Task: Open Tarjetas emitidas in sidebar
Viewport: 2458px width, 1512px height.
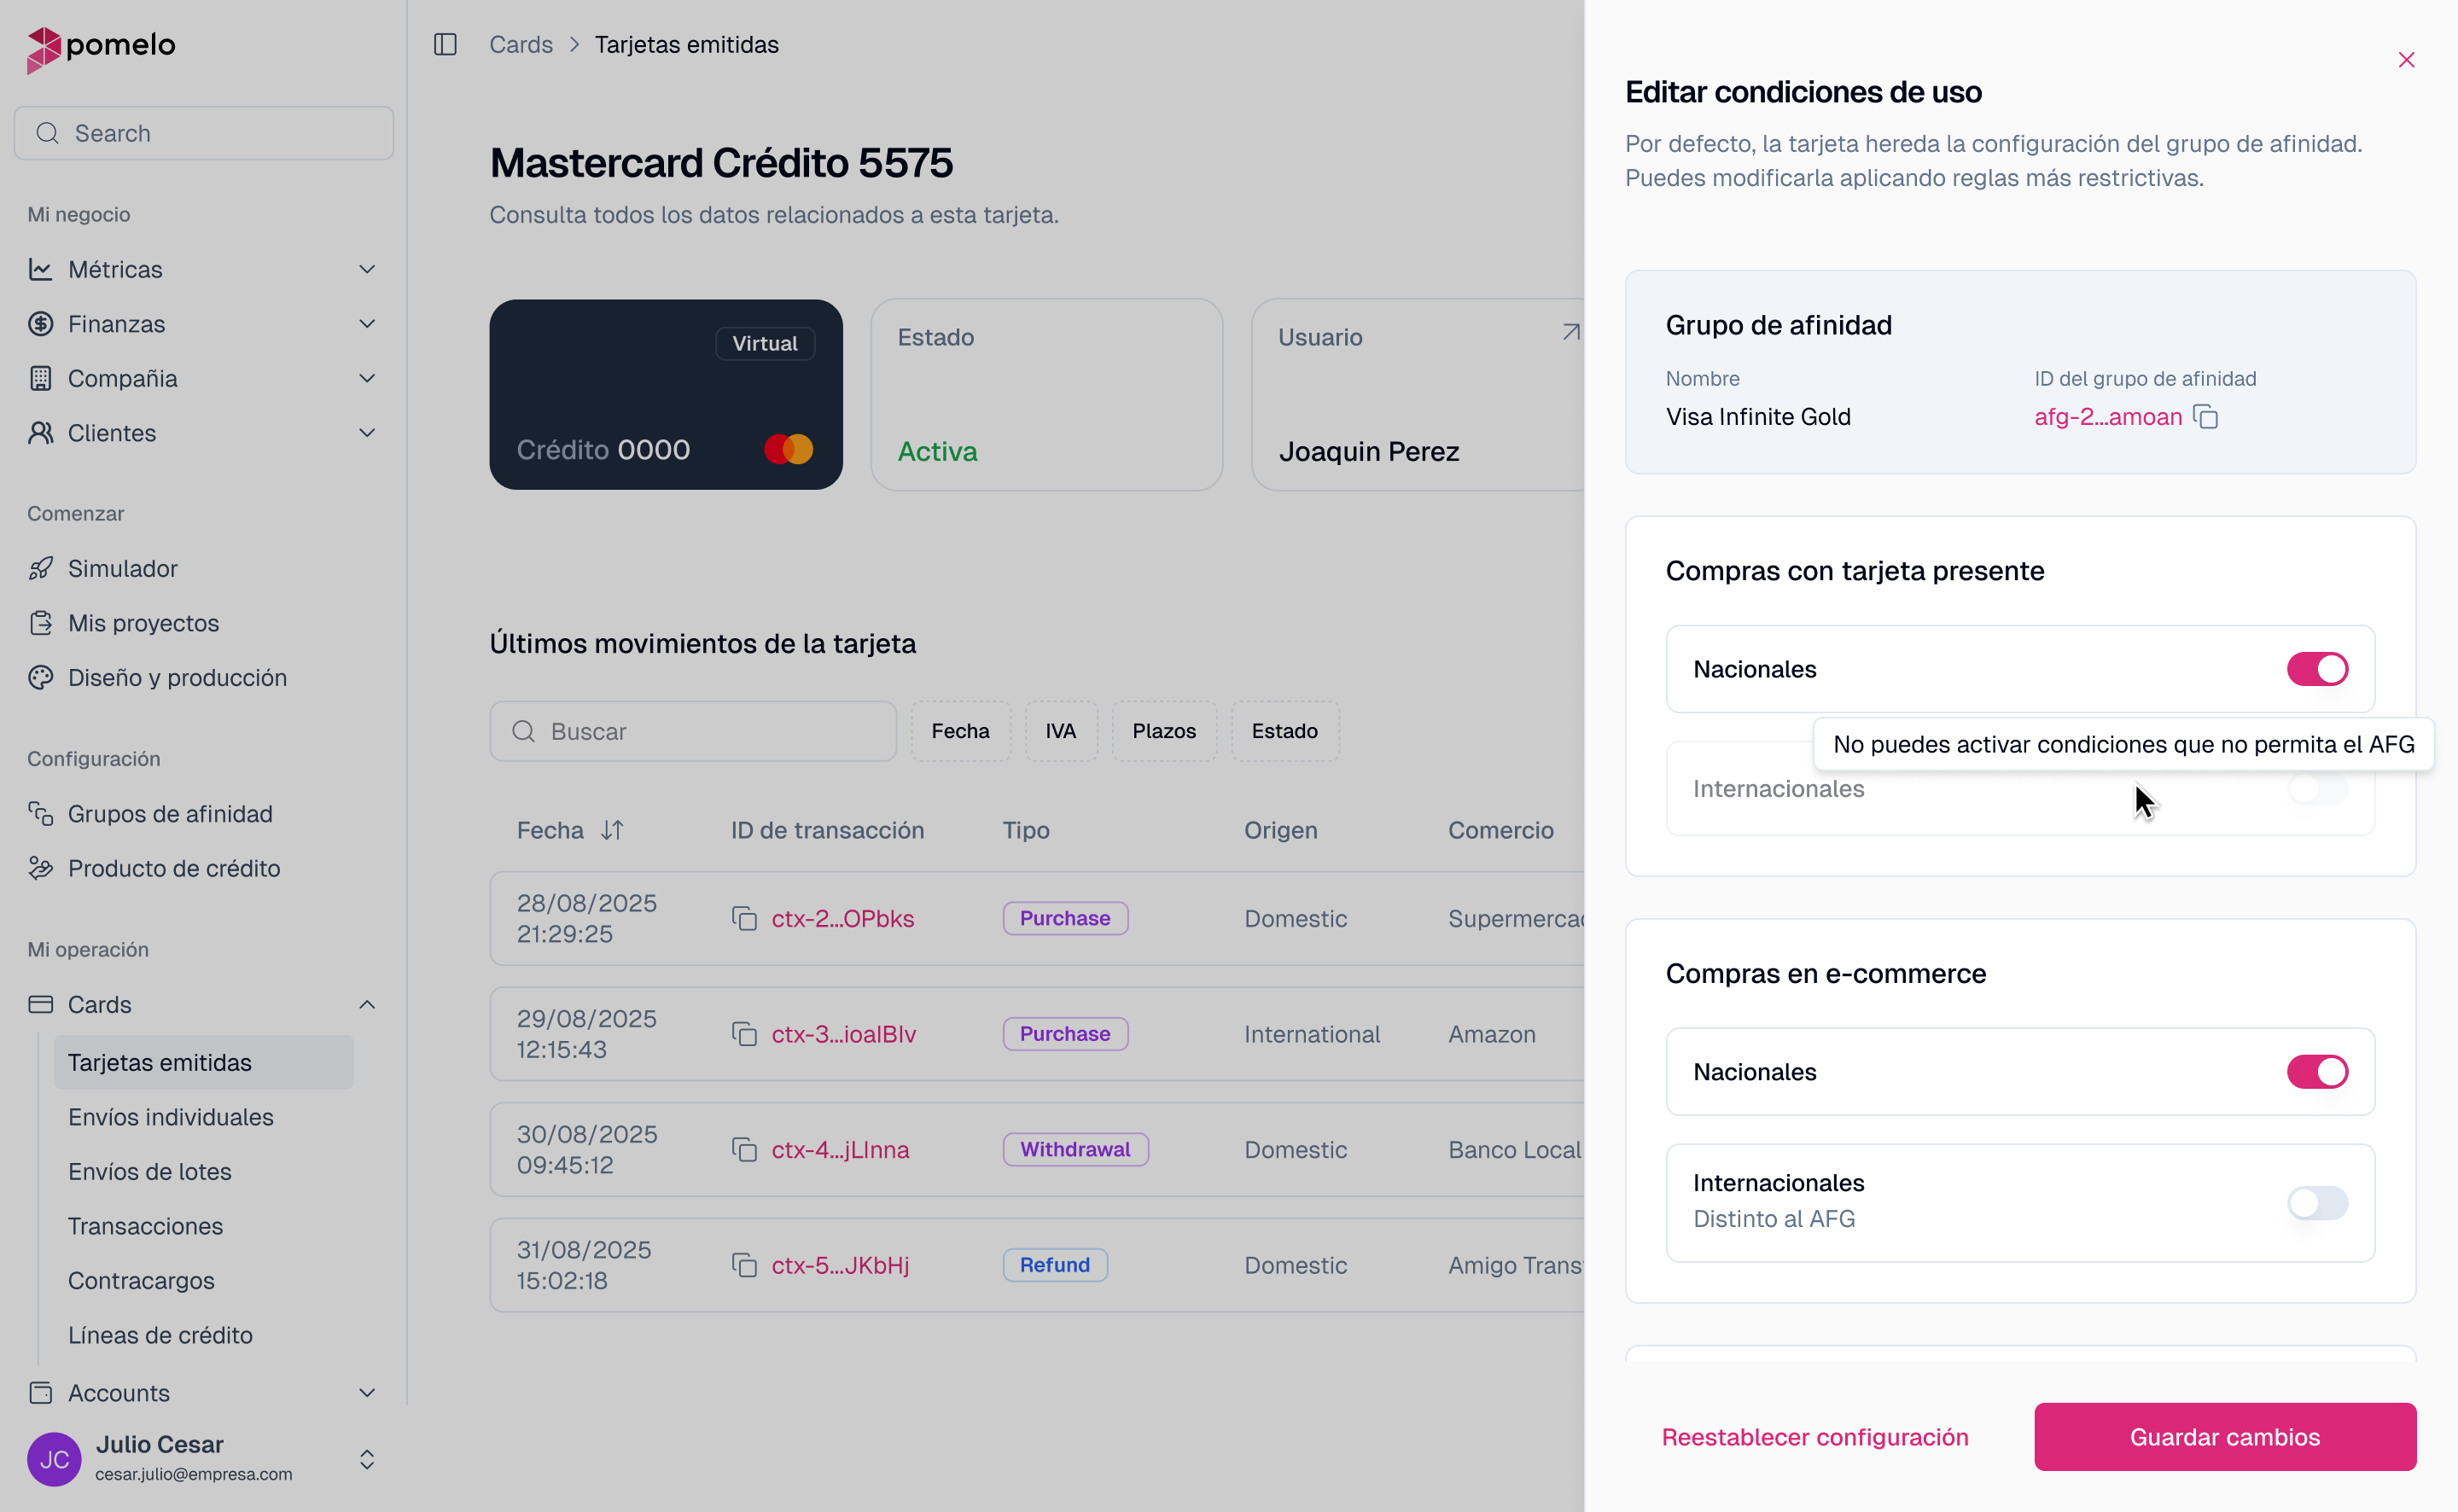Action: point(204,1062)
